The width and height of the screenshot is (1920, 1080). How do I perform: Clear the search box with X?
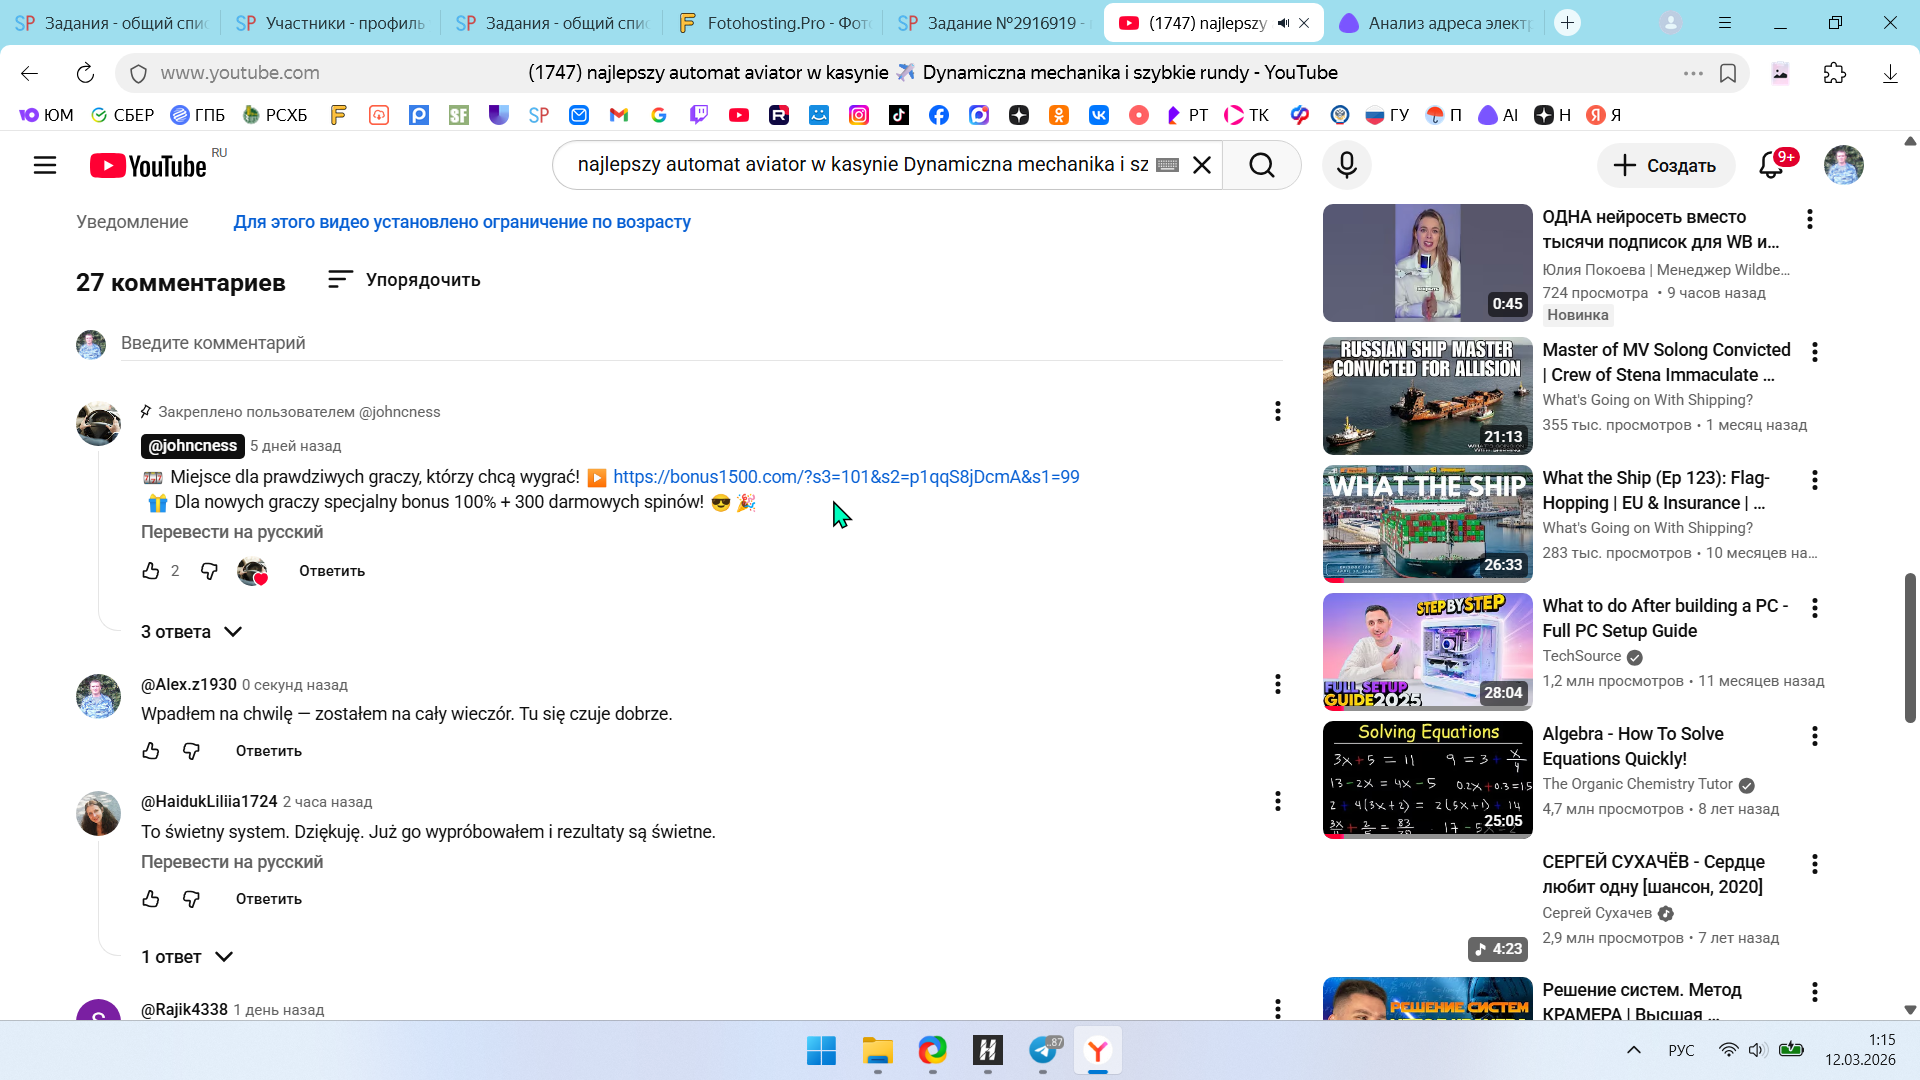pyautogui.click(x=1202, y=165)
